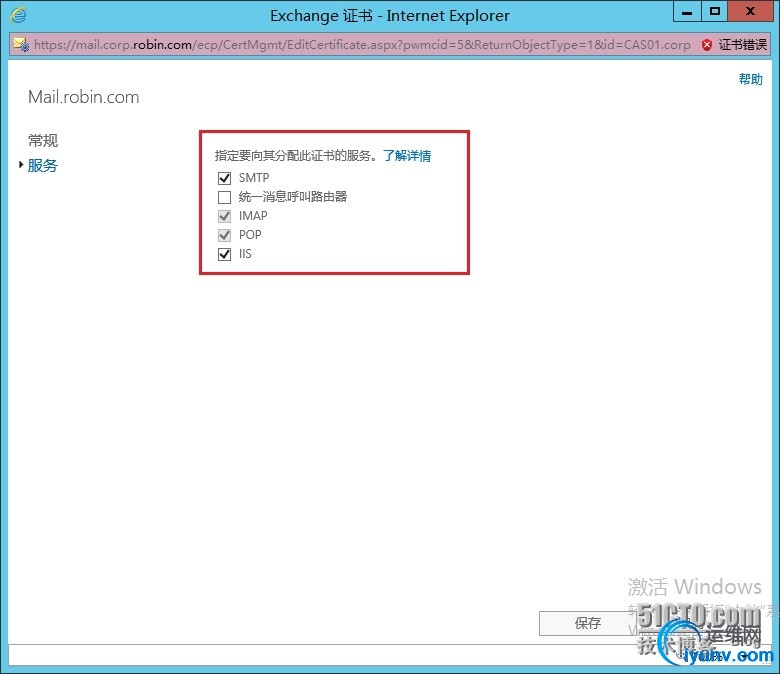
Task: Maximize the Internet Explorer window
Action: pos(715,11)
